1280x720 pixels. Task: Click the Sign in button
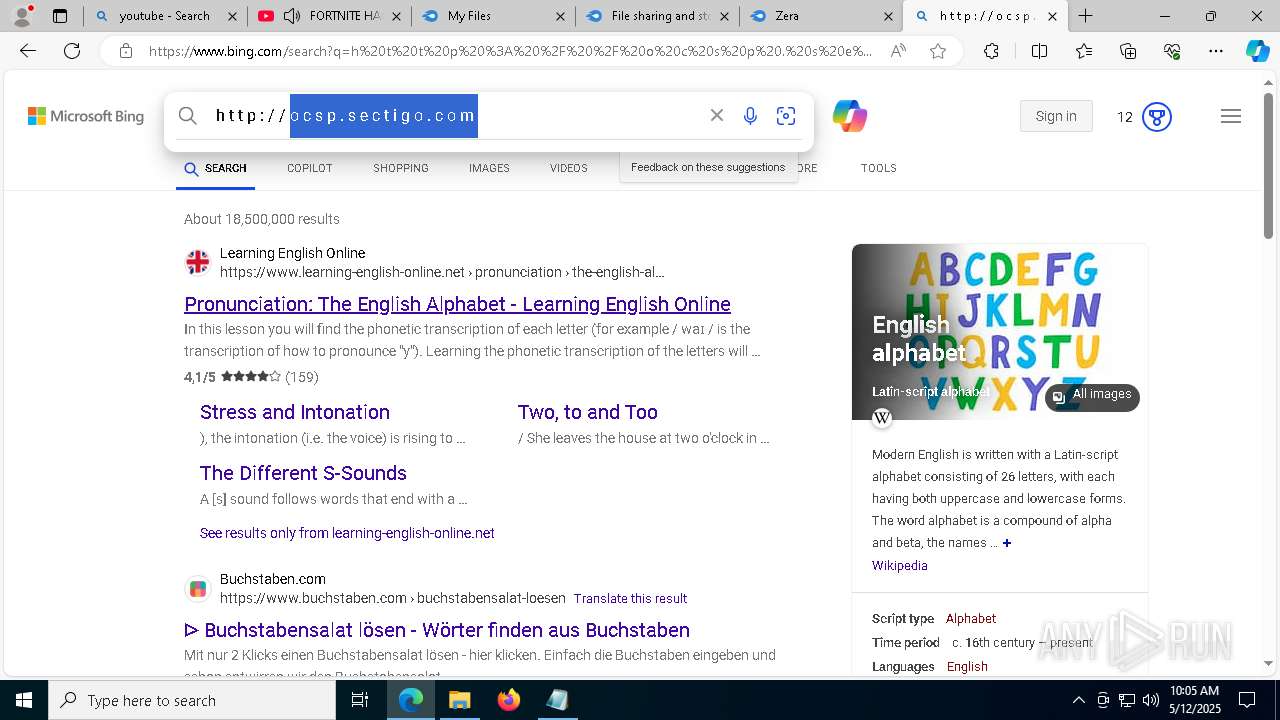pos(1056,116)
